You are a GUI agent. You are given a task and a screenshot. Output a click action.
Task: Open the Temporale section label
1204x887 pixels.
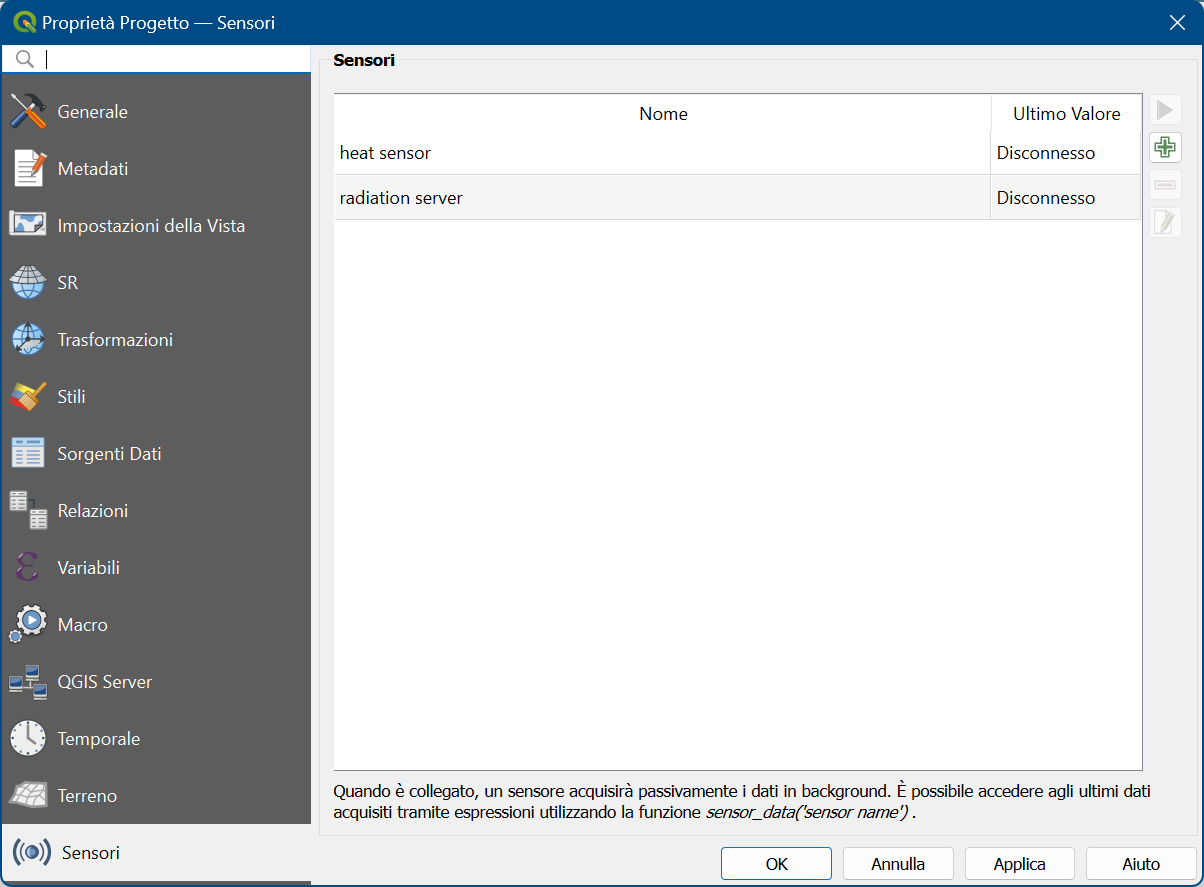coord(99,739)
